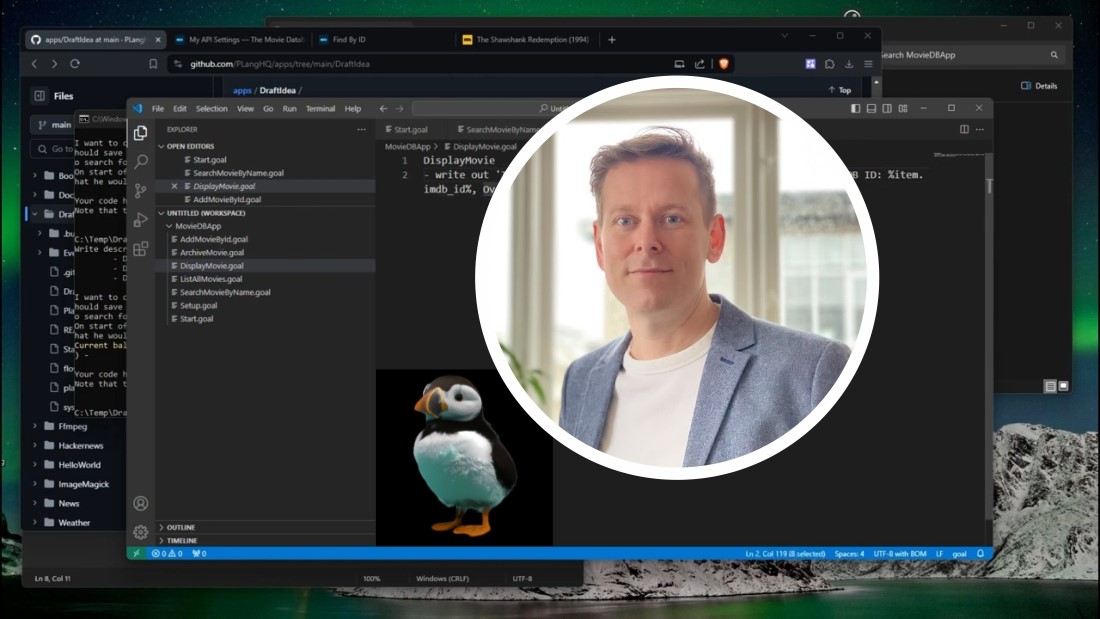Open the File menu in VS Code
Image resolution: width=1100 pixels, height=619 pixels.
(158, 109)
